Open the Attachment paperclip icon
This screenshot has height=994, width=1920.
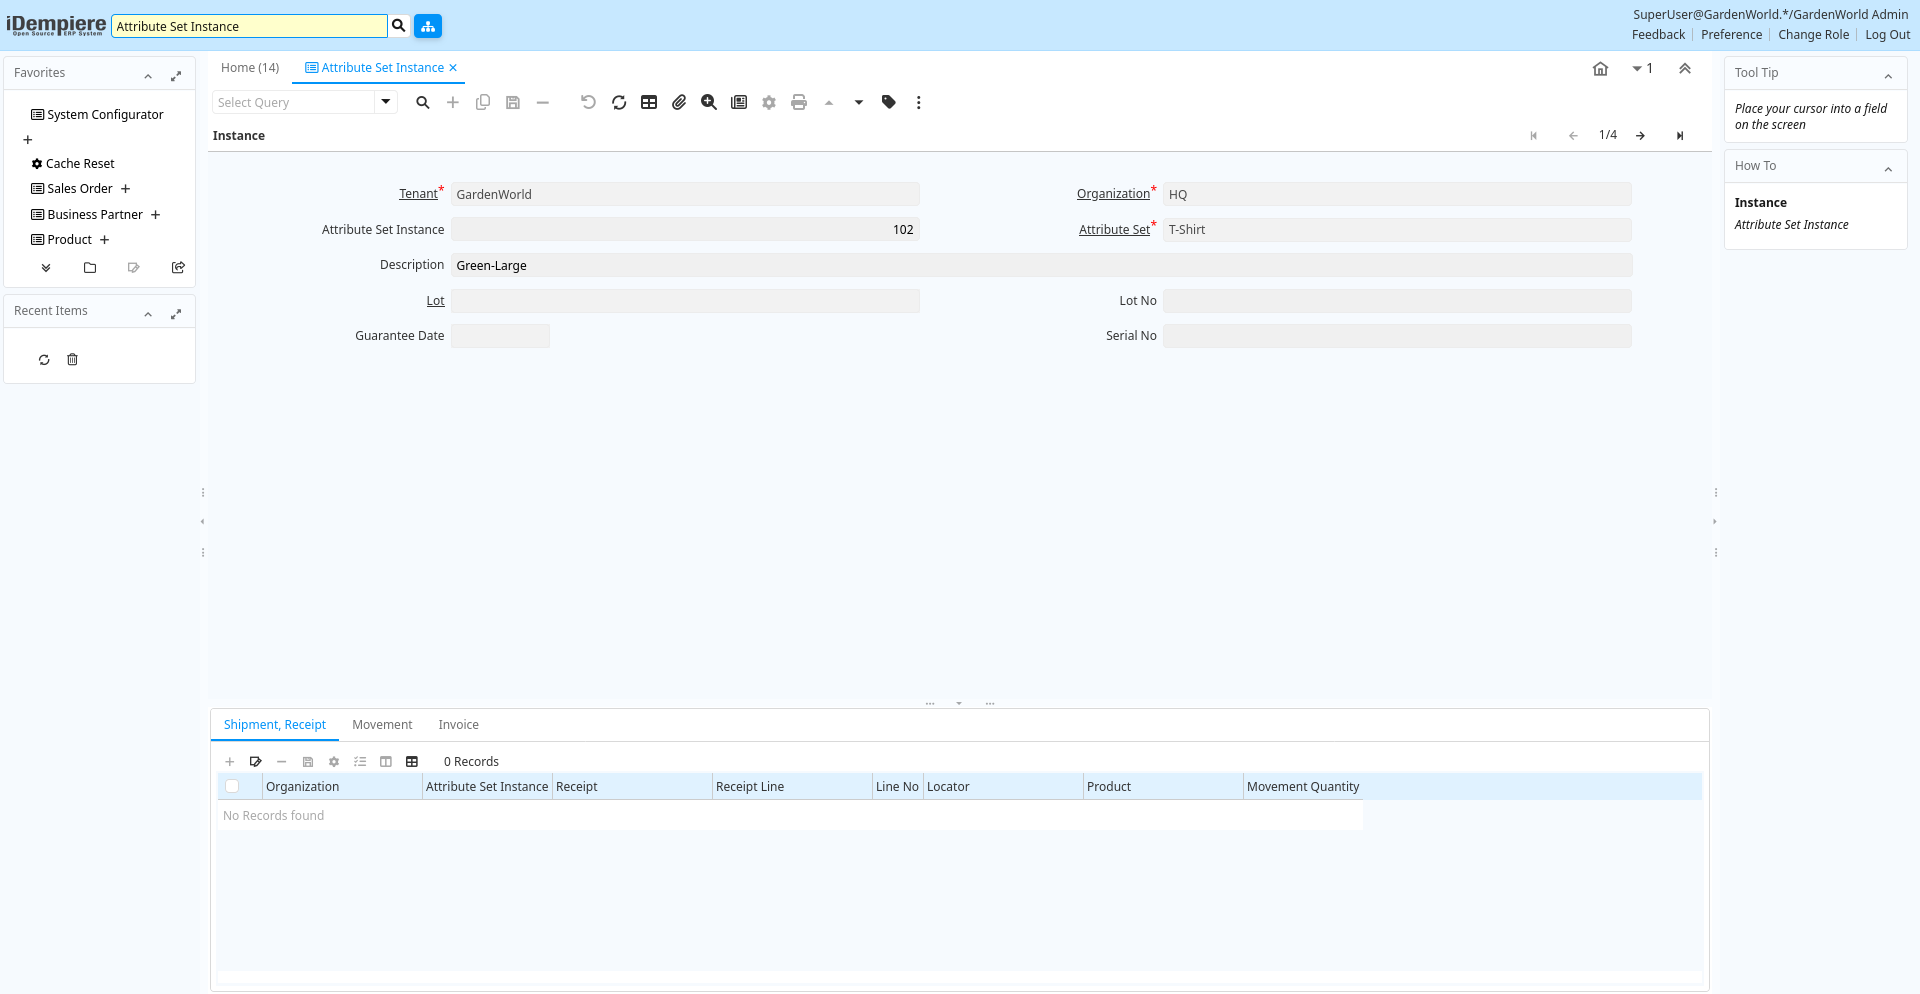679,102
